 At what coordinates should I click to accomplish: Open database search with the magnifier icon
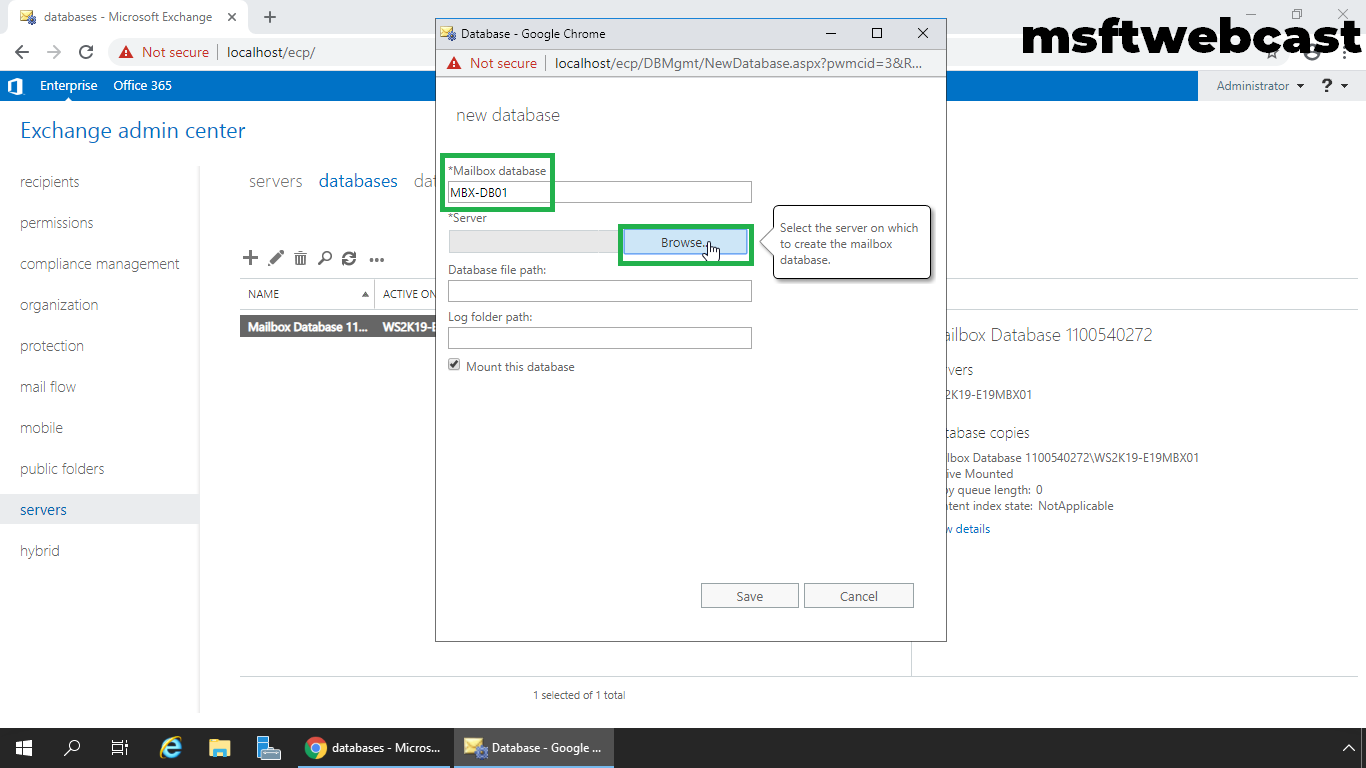point(324,258)
